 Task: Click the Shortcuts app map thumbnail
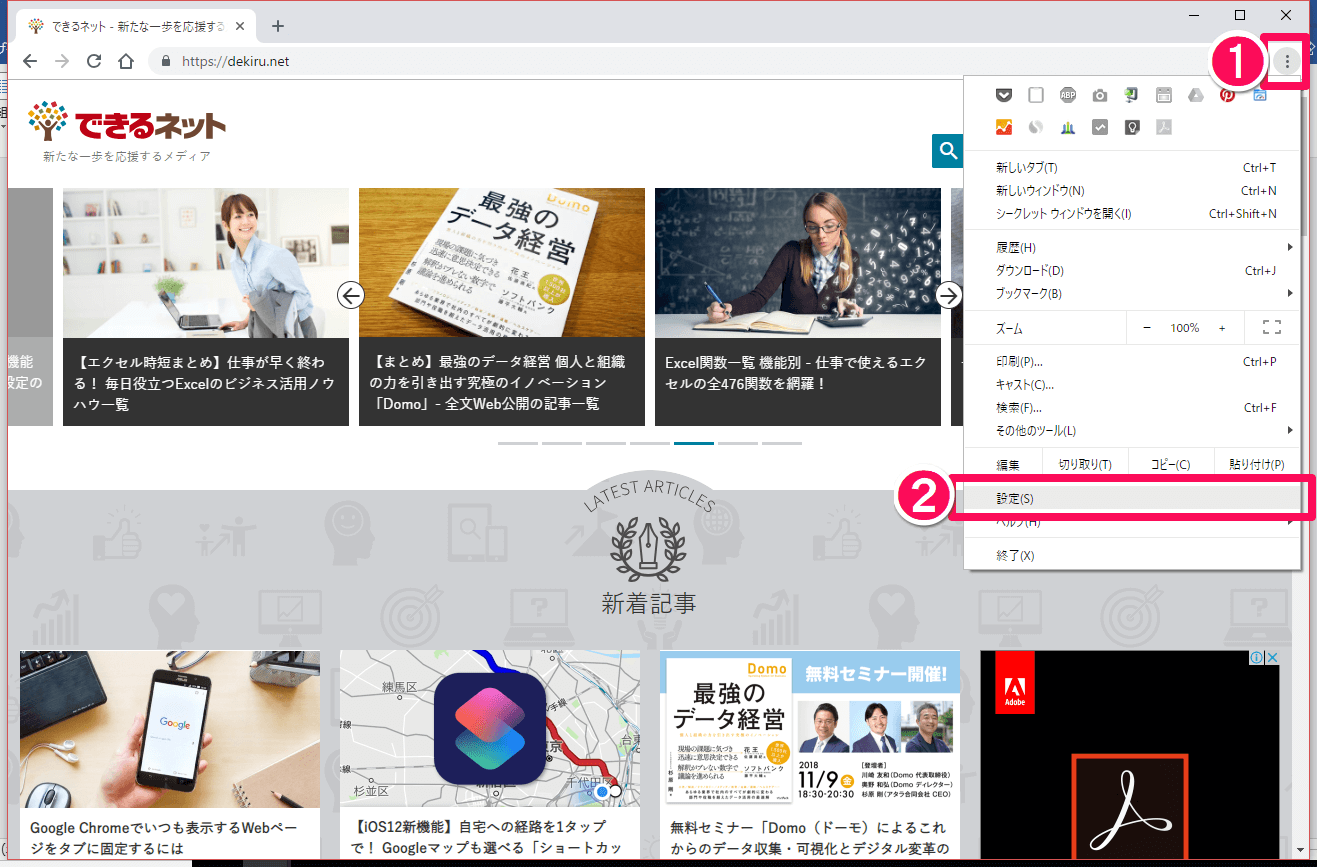coord(490,729)
